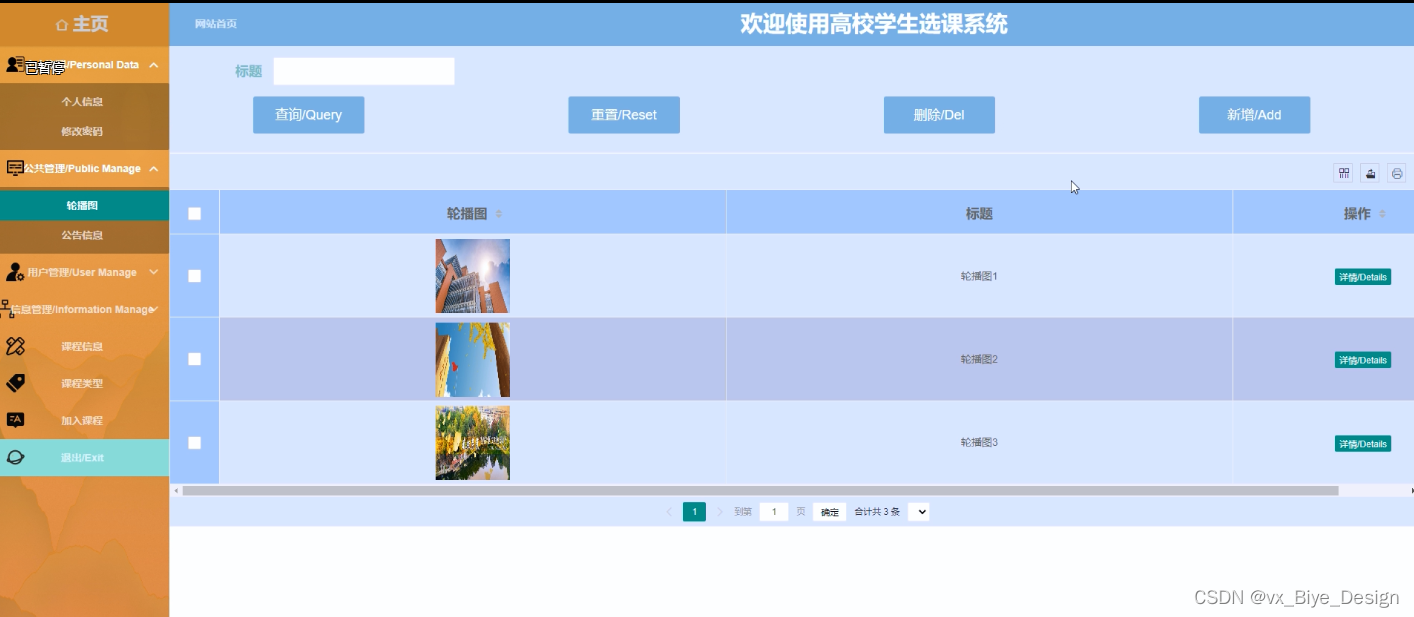Open 公告信息 in the sidebar
The image size is (1414, 617).
pyautogui.click(x=82, y=235)
